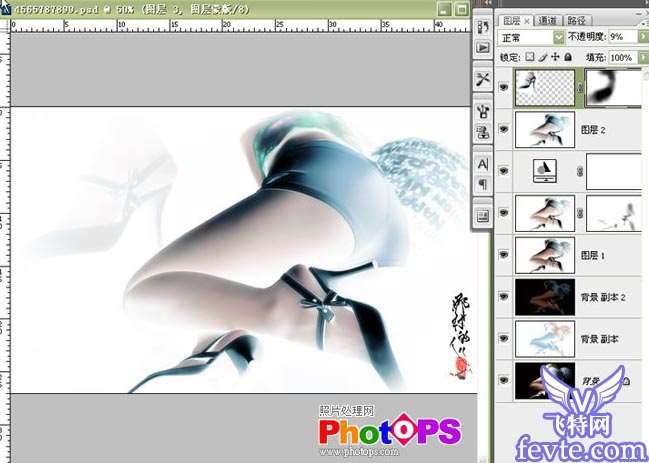Click lock transparent pixels icon
Viewport: 649px width, 463px height.
point(529,57)
